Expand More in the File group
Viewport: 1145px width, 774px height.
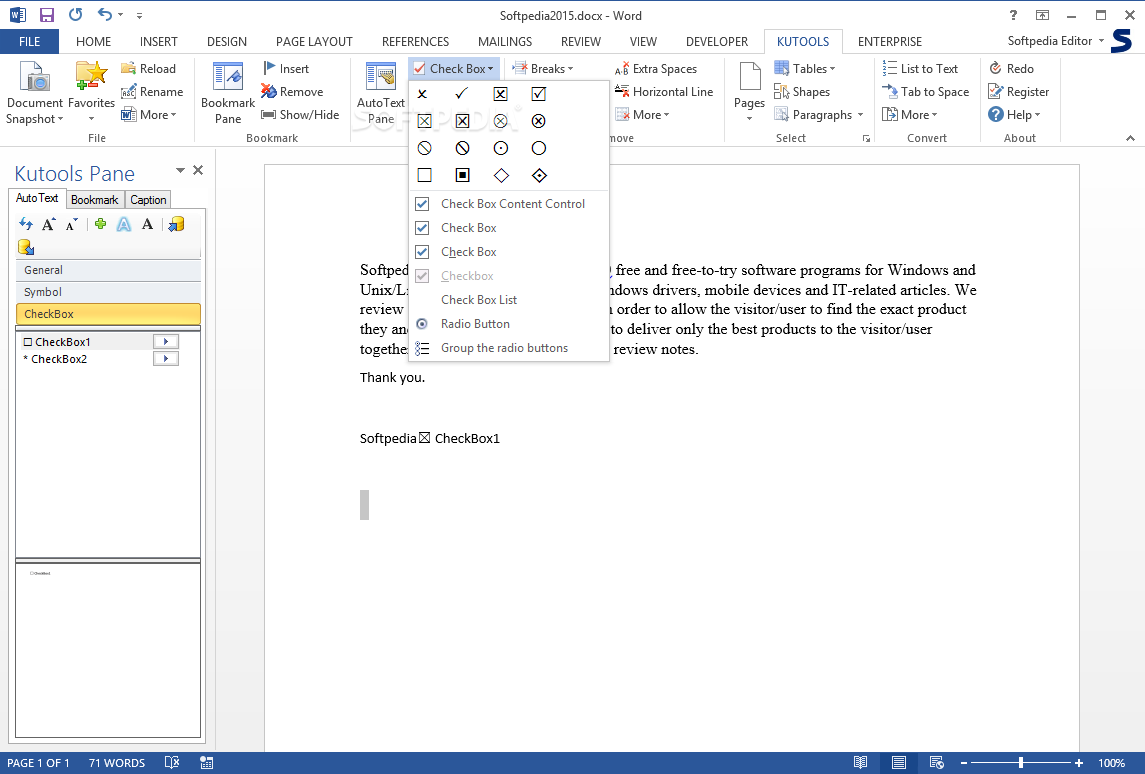tap(149, 115)
